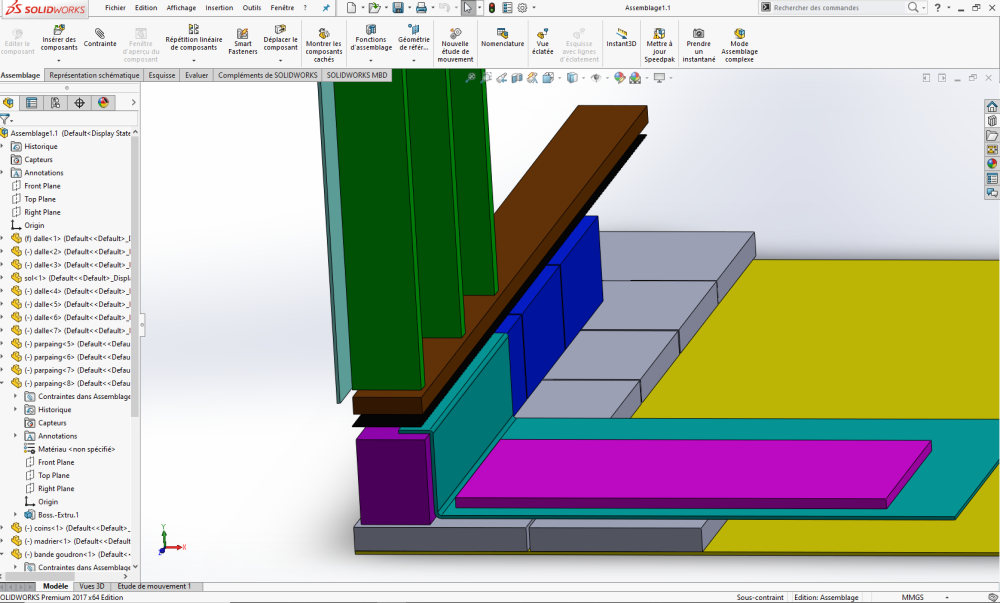Open the Nomenclature tool

click(503, 37)
